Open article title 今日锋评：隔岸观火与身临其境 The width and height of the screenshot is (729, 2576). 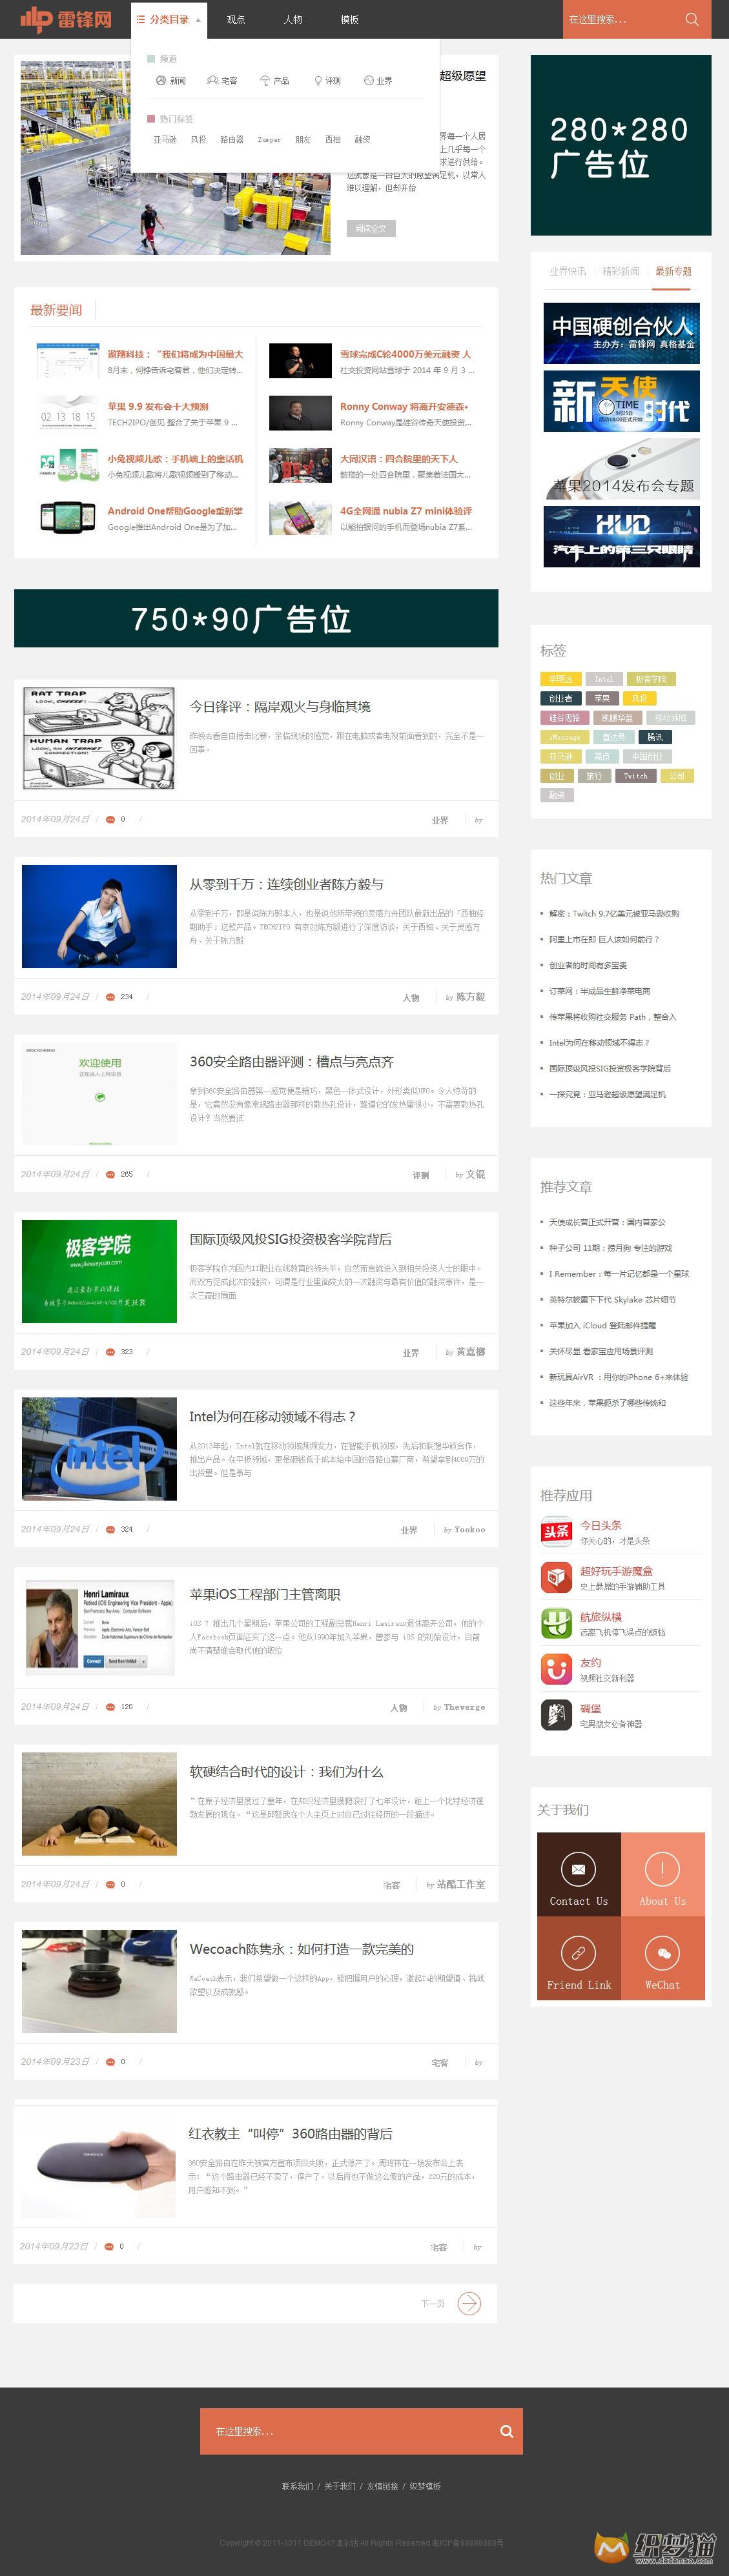280,706
